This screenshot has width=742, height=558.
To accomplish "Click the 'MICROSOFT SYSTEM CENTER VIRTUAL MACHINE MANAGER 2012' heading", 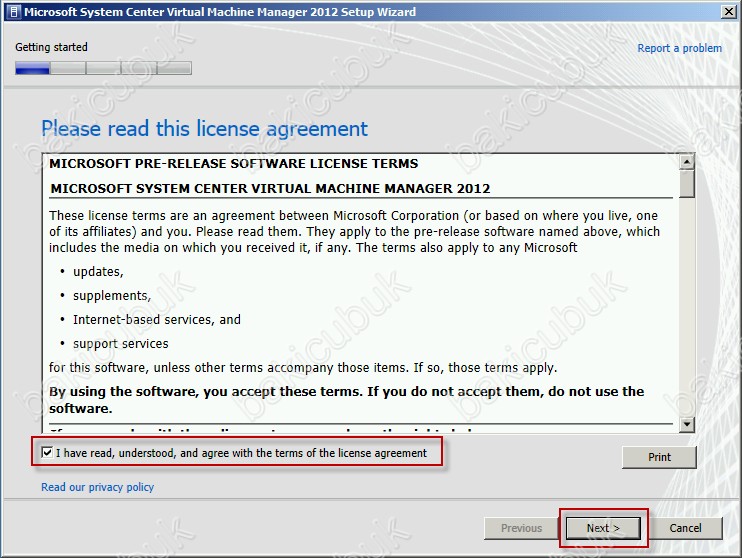I will pyautogui.click(x=270, y=188).
